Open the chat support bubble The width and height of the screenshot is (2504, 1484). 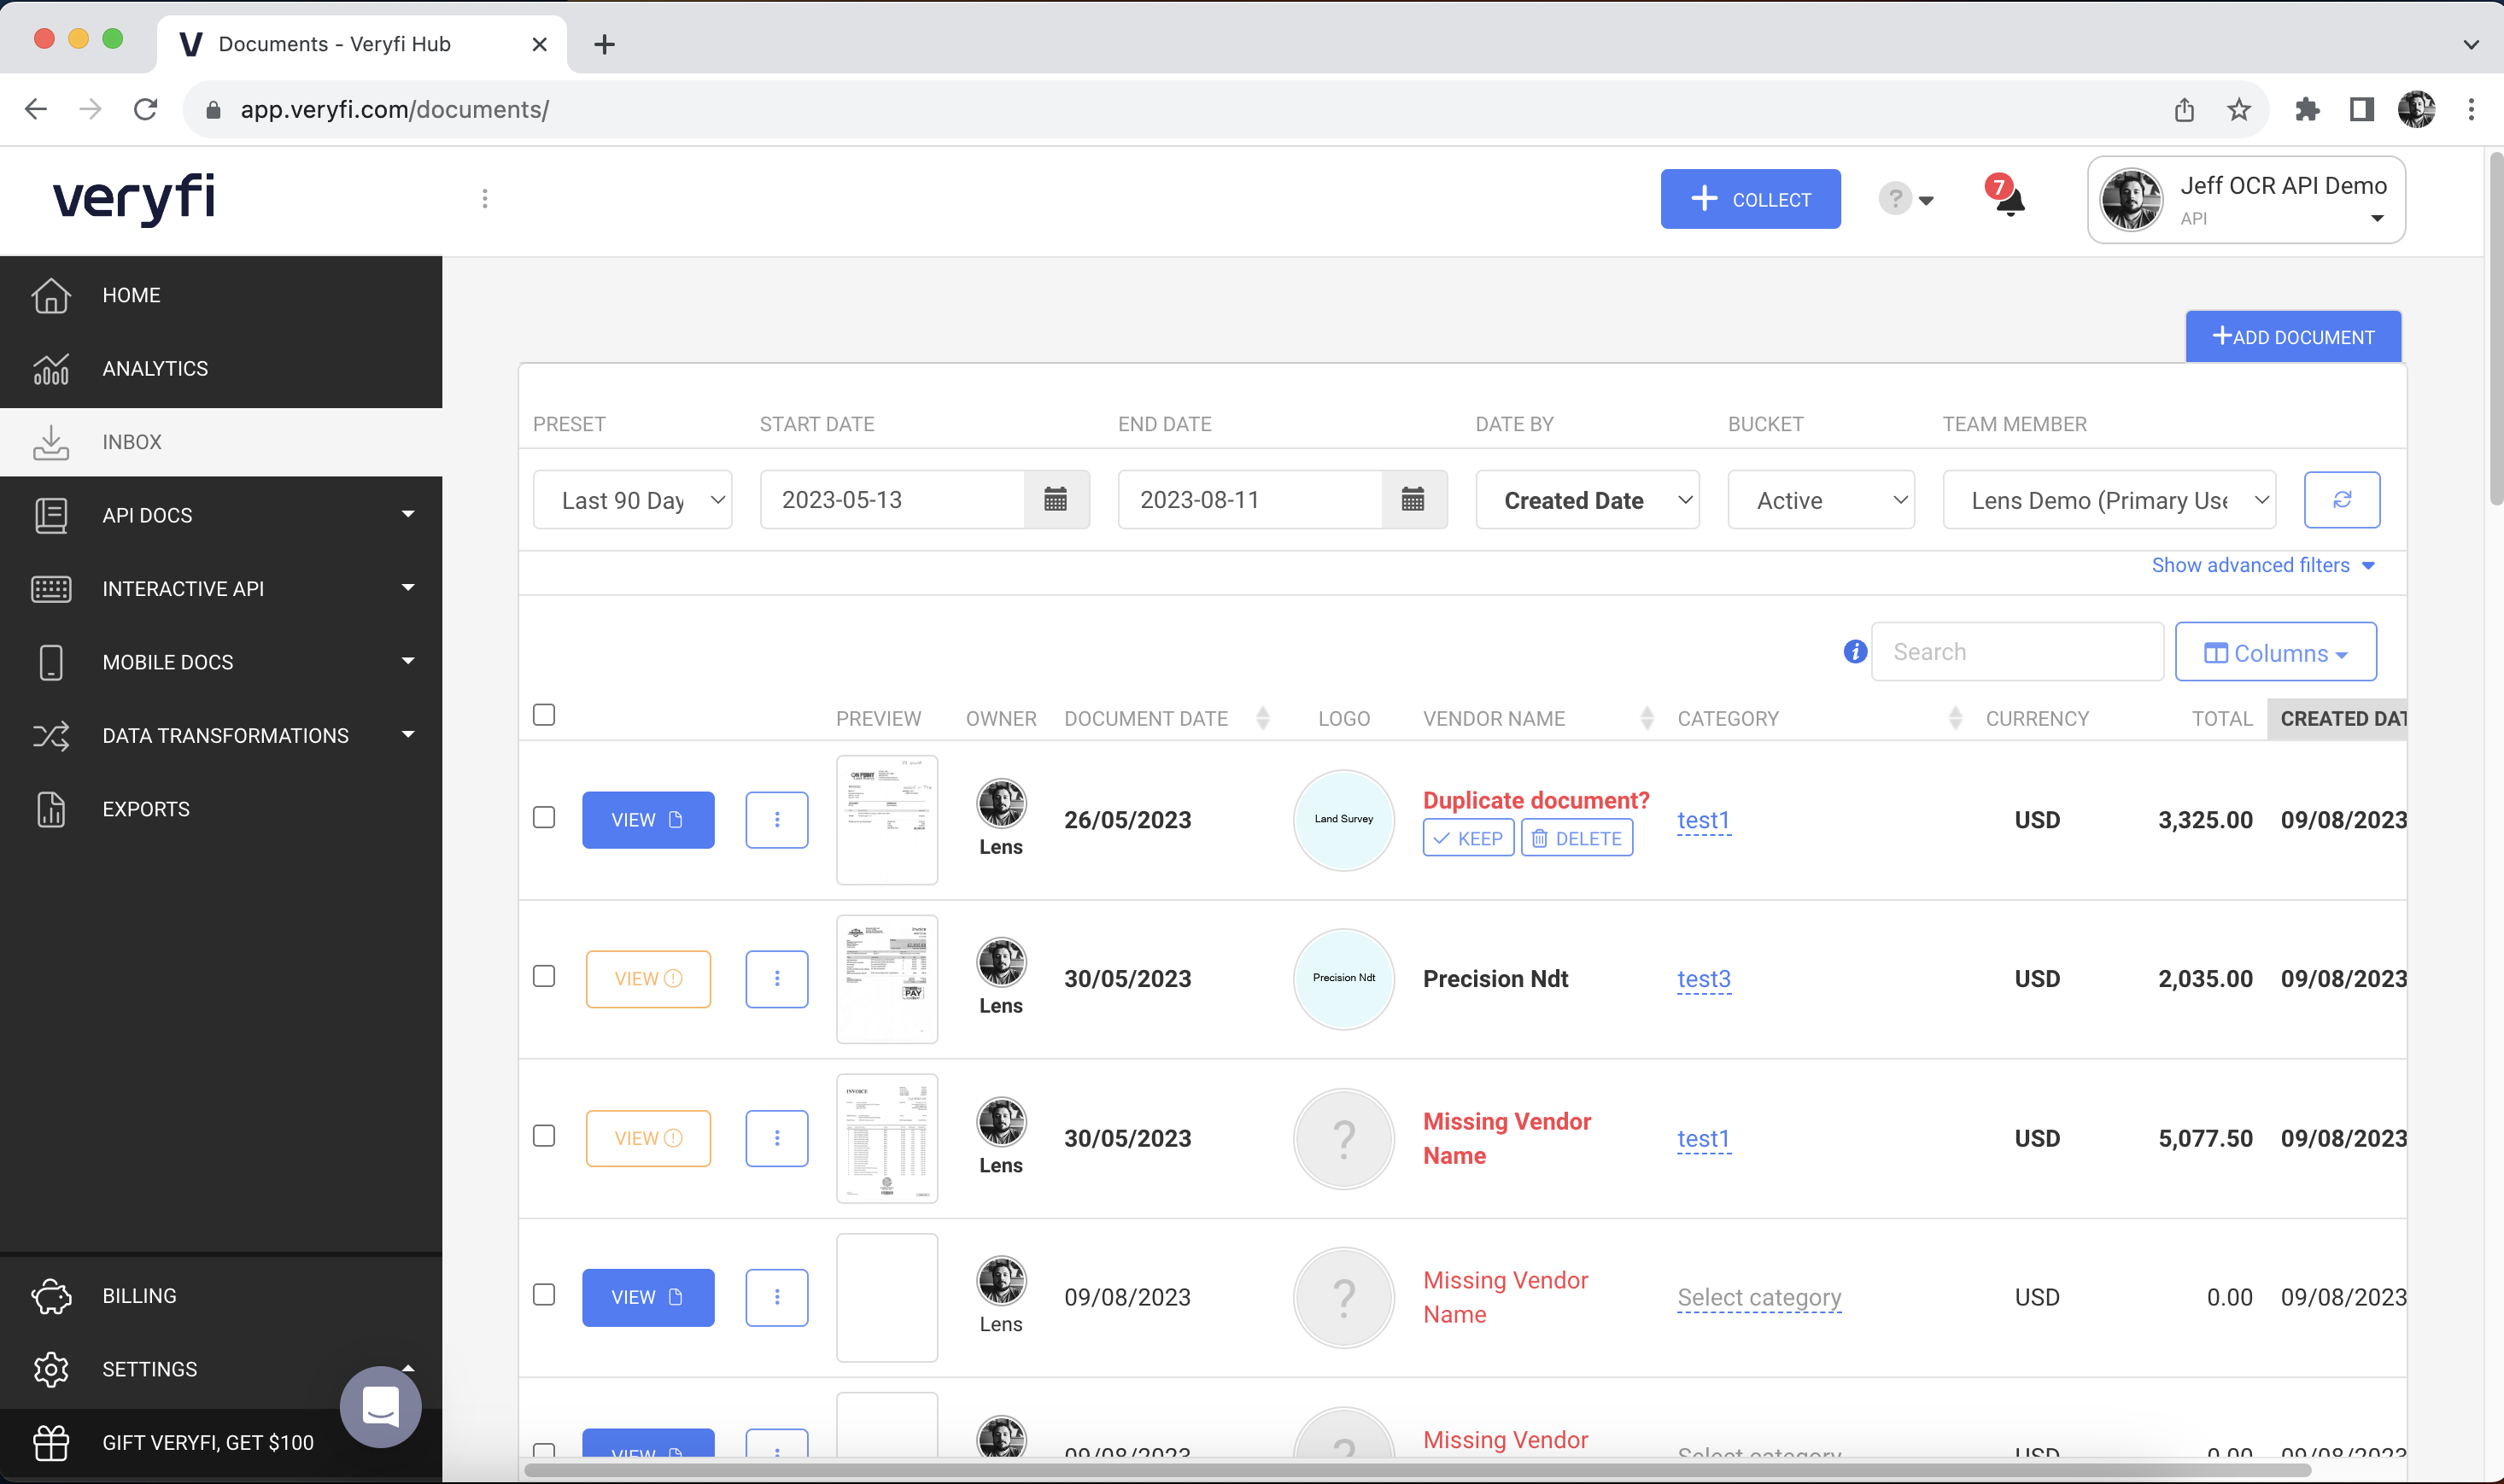[380, 1406]
